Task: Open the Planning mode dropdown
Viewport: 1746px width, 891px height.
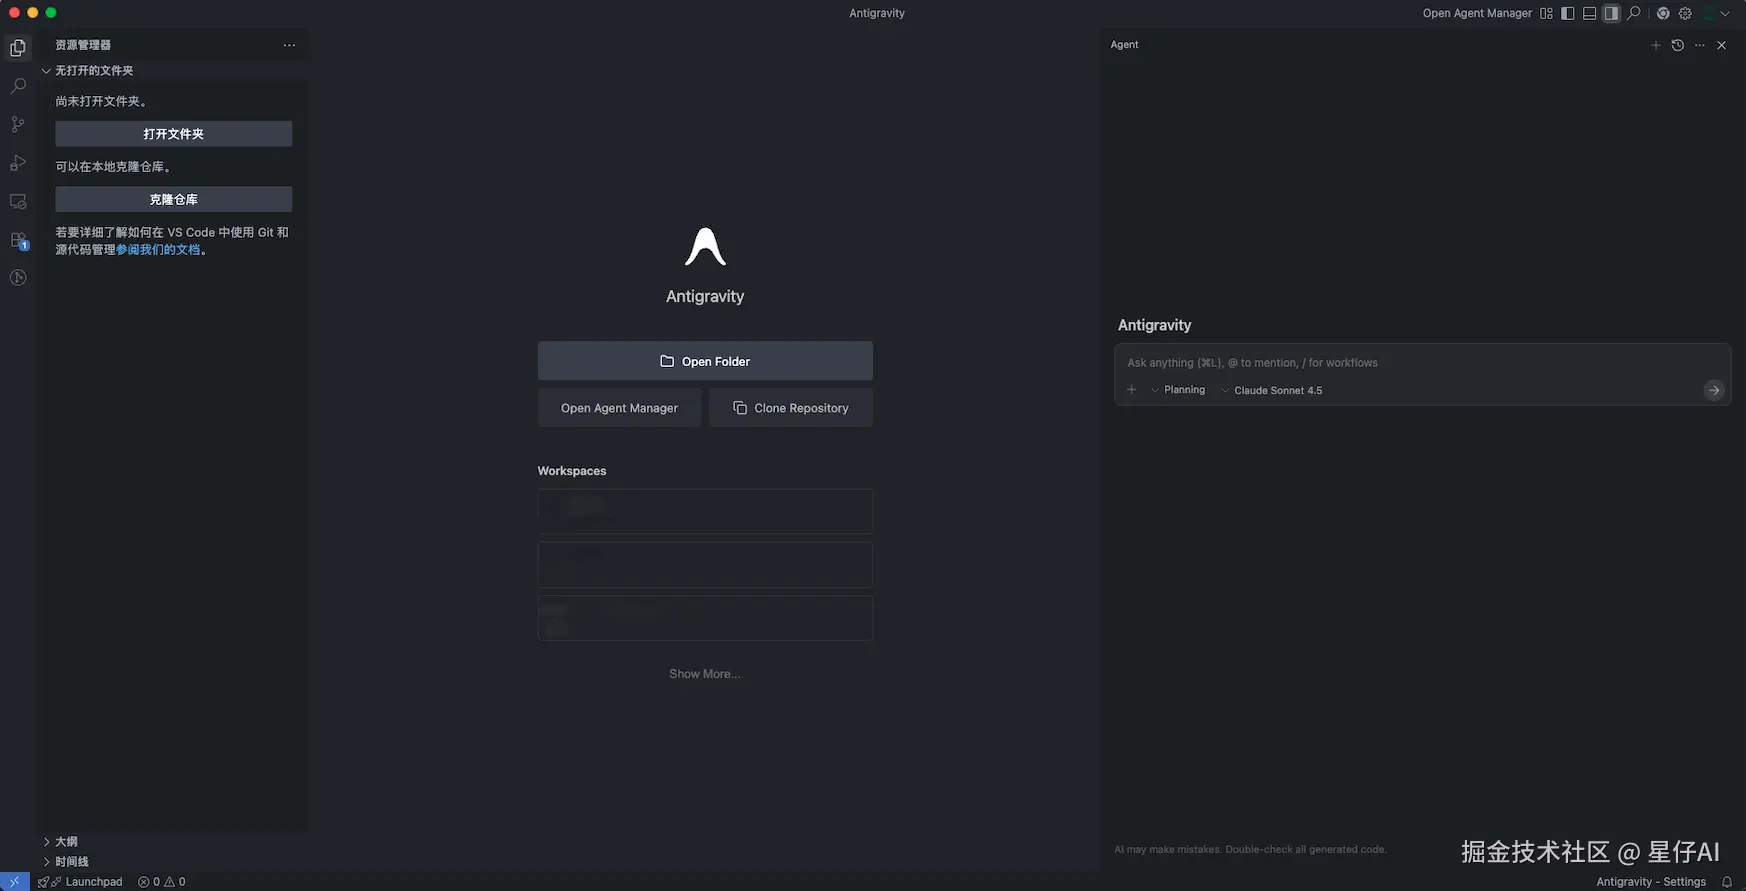Action: point(1178,390)
